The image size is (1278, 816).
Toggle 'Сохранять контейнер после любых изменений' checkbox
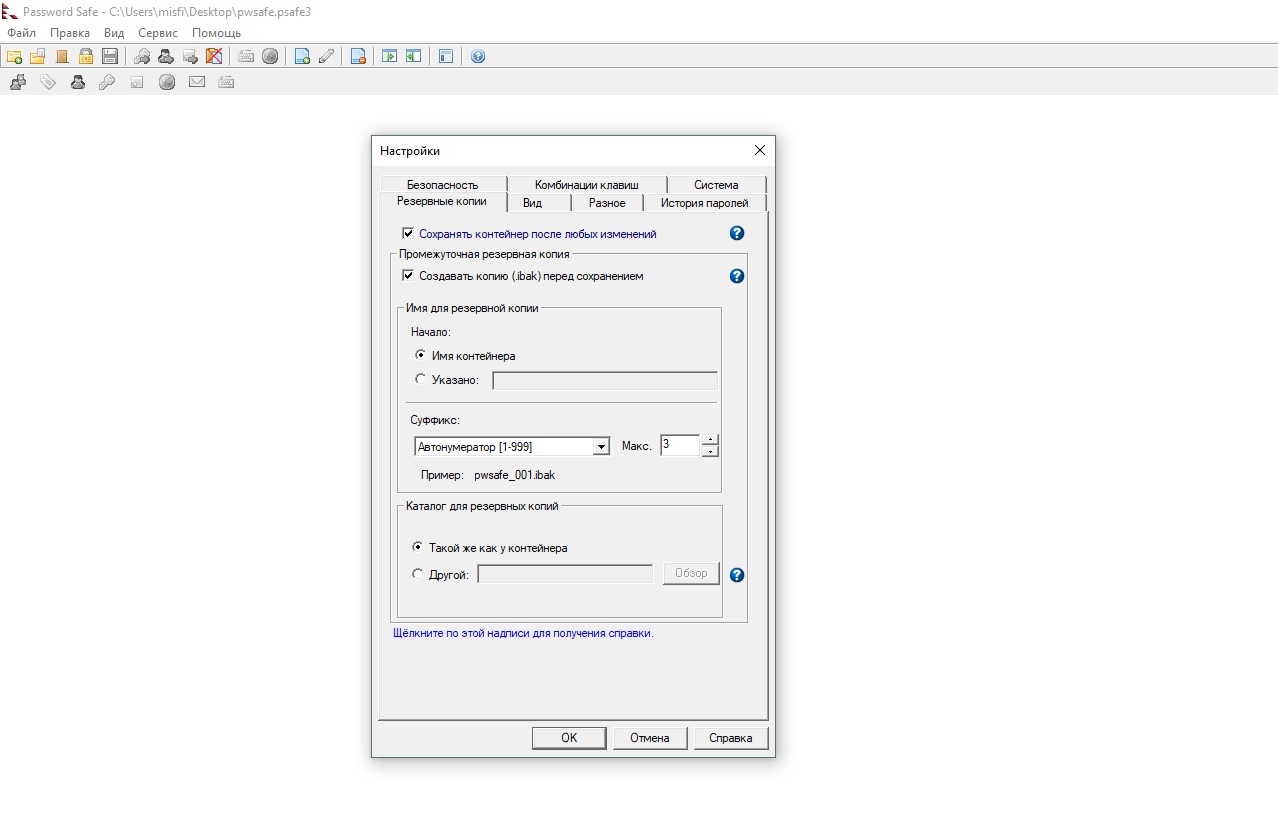pyautogui.click(x=408, y=233)
